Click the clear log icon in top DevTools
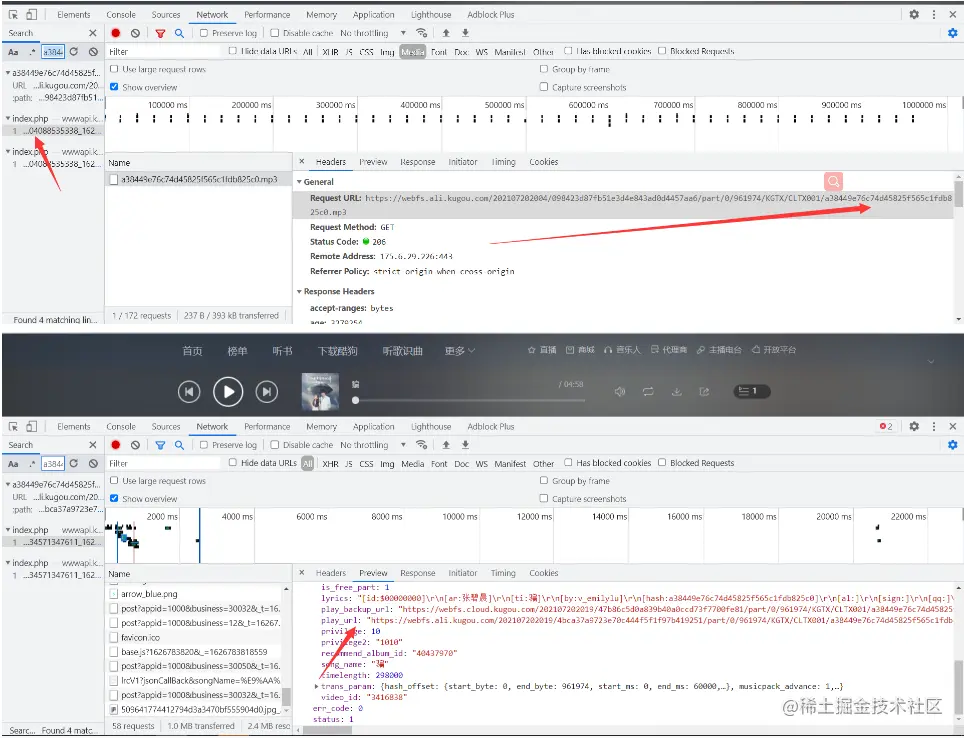The width and height of the screenshot is (964, 738). pos(135,33)
